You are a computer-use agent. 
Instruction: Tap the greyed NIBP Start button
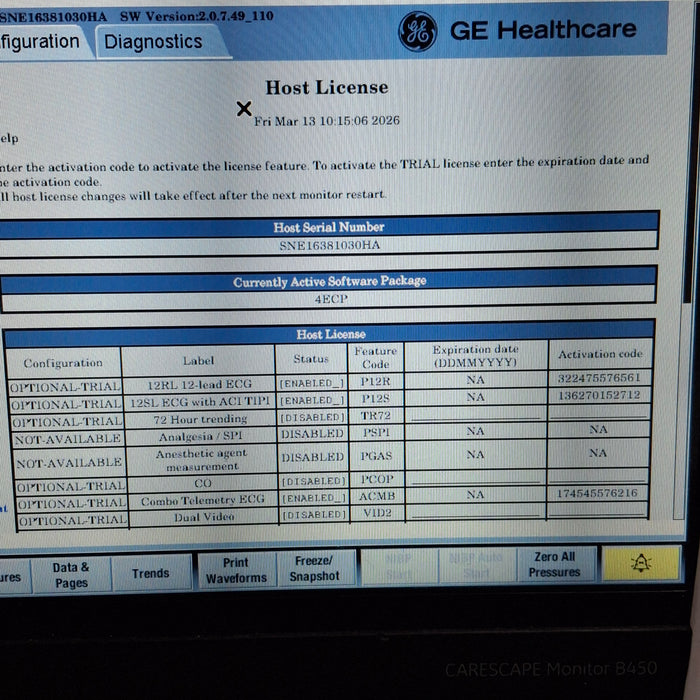click(399, 567)
